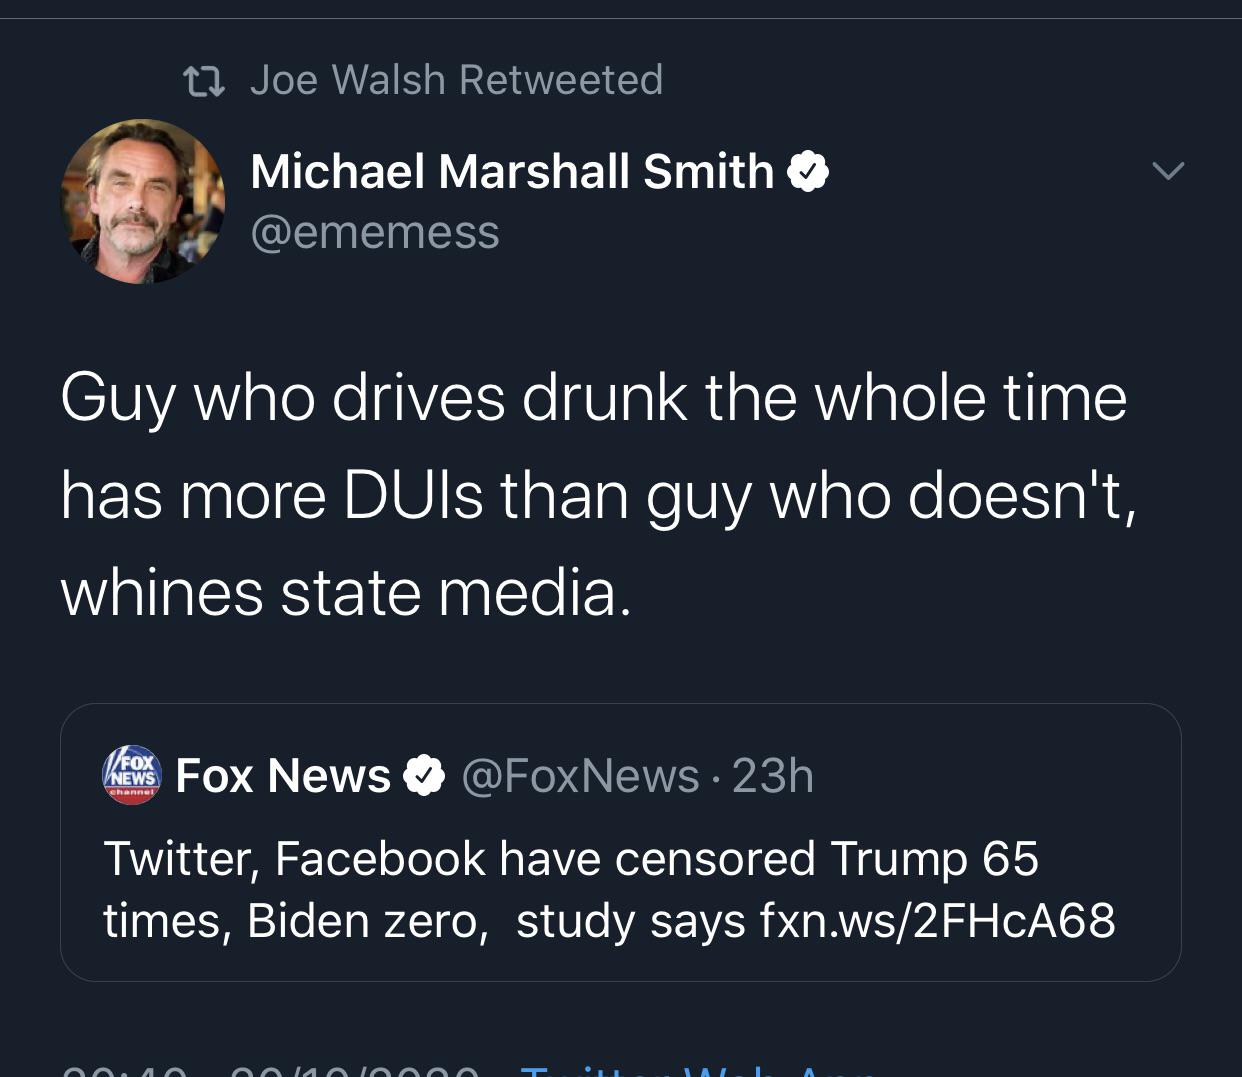1242x1077 pixels.
Task: Click 'Twitter, Facebook have censored Trump' headline
Action: (571, 858)
